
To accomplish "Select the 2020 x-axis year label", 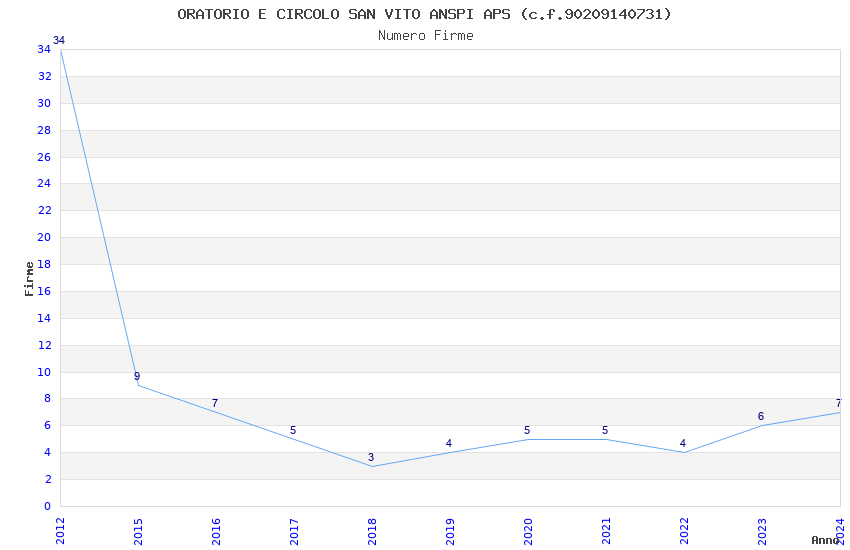I will [529, 531].
